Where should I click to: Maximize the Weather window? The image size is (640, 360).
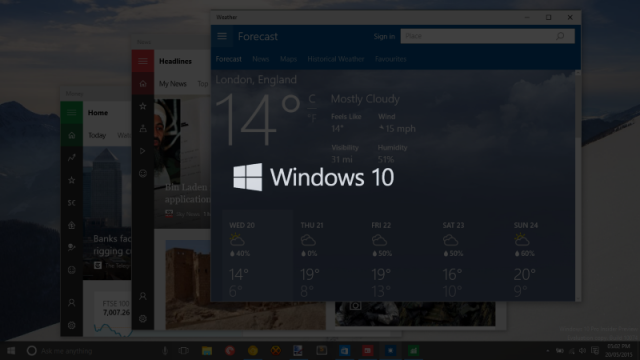tap(548, 17)
